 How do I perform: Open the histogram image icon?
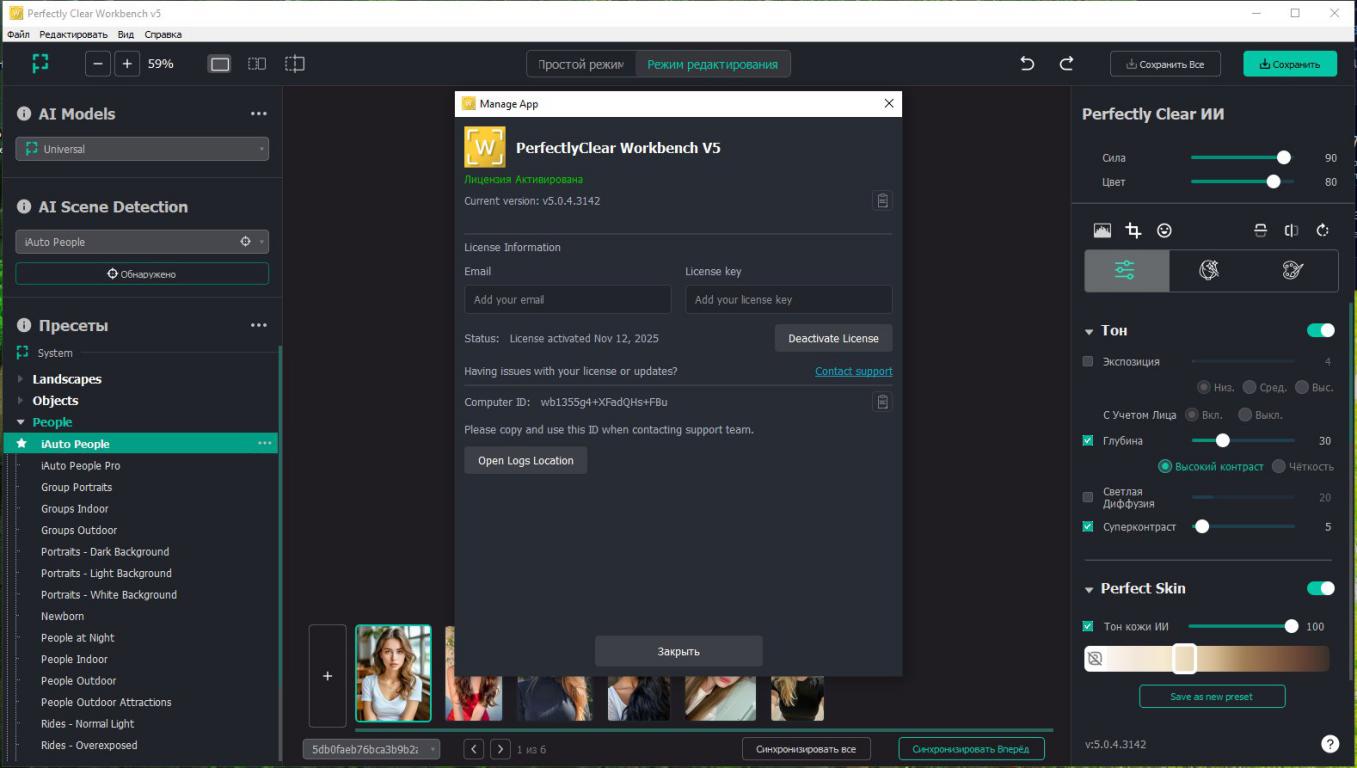click(x=1102, y=231)
